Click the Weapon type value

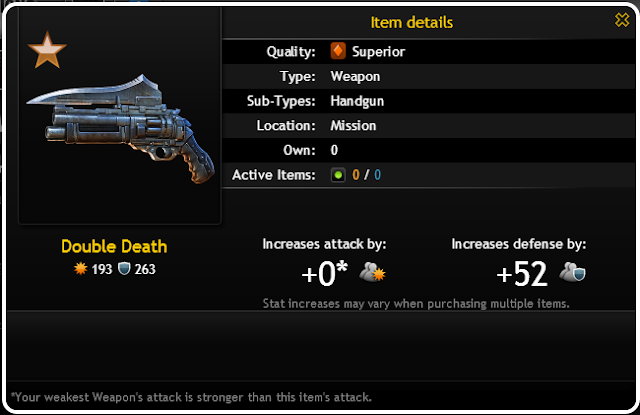355,76
